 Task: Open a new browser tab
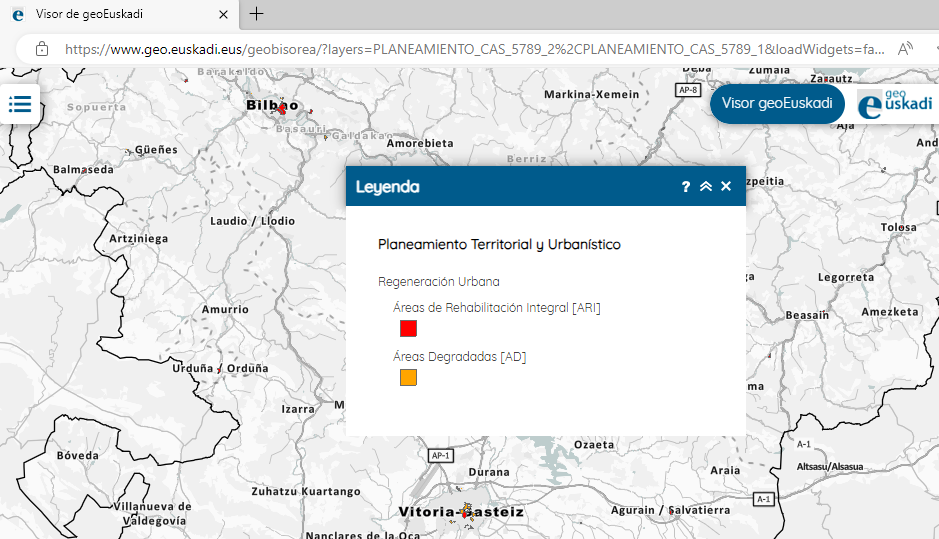(257, 14)
